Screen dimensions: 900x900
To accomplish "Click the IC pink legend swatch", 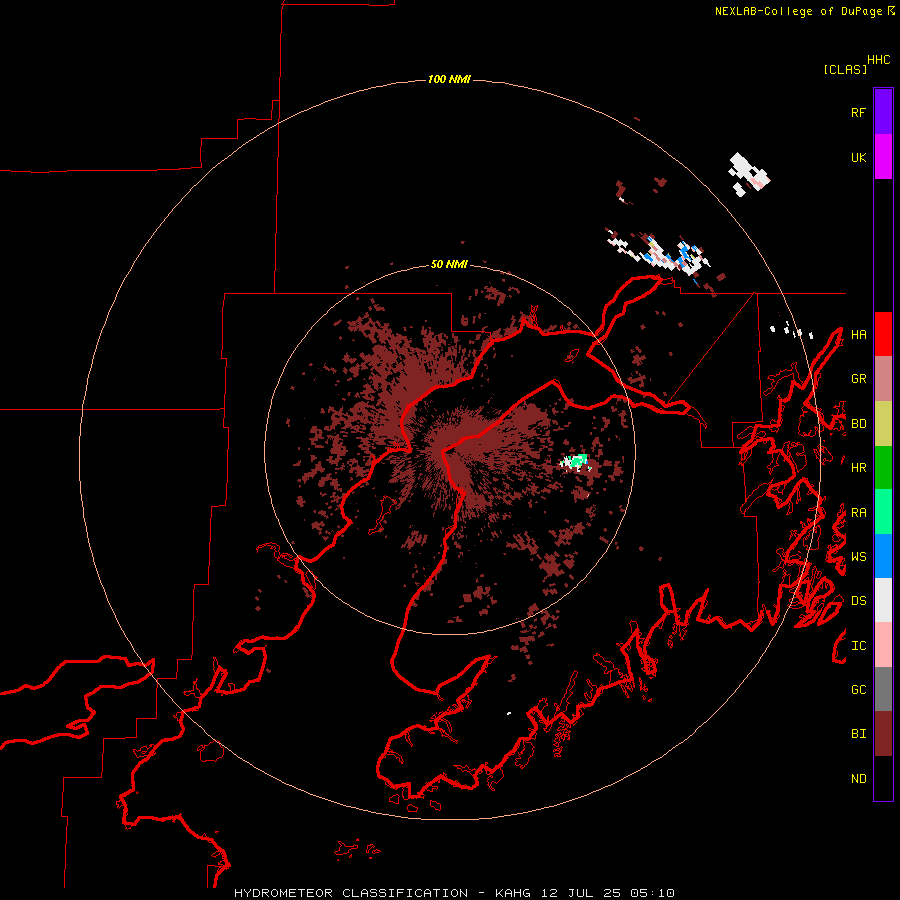I will click(883, 645).
